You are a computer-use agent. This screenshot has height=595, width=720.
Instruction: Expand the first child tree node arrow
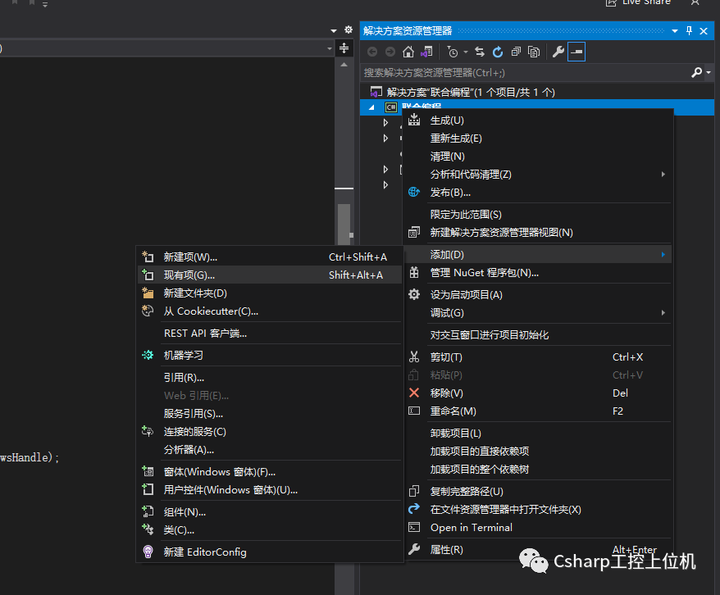coord(386,123)
